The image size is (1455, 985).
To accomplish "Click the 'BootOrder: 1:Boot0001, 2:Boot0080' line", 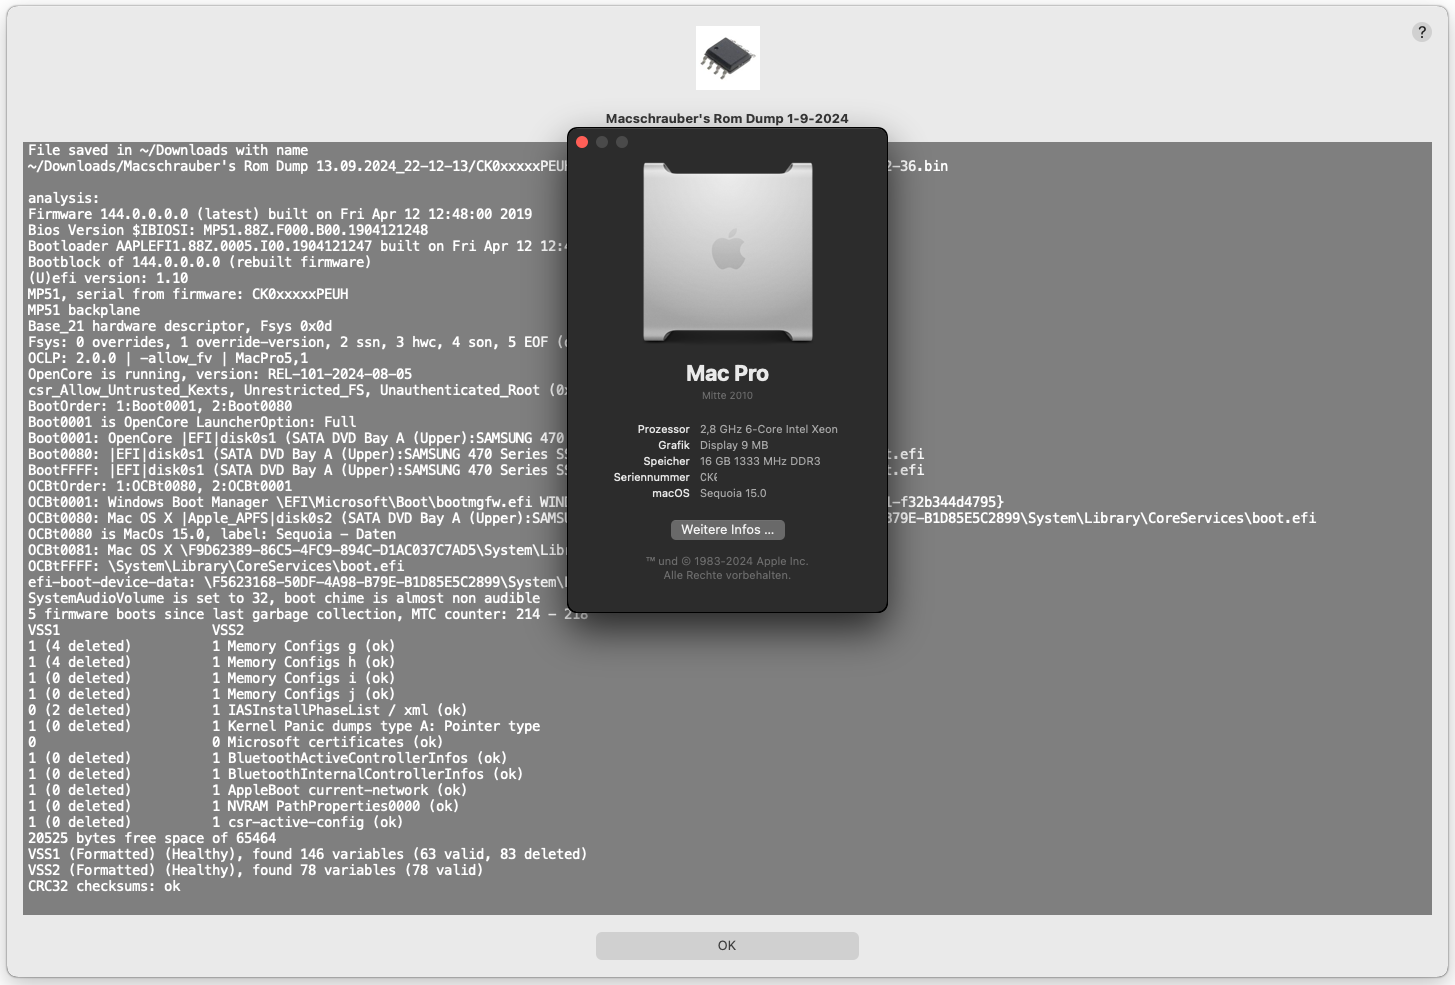I will 160,406.
